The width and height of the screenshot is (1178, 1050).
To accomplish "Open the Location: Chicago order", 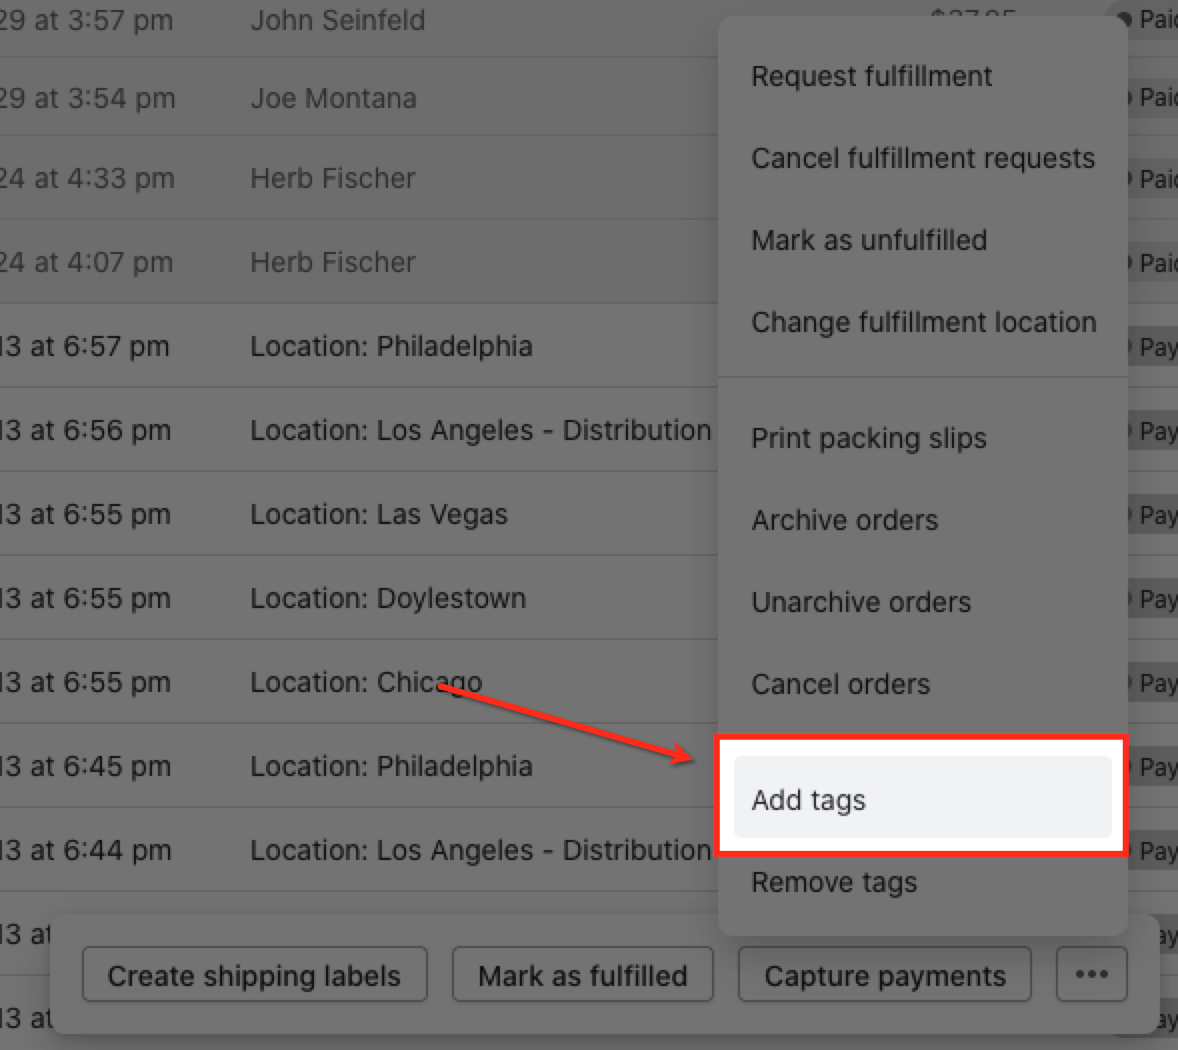I will 365,682.
